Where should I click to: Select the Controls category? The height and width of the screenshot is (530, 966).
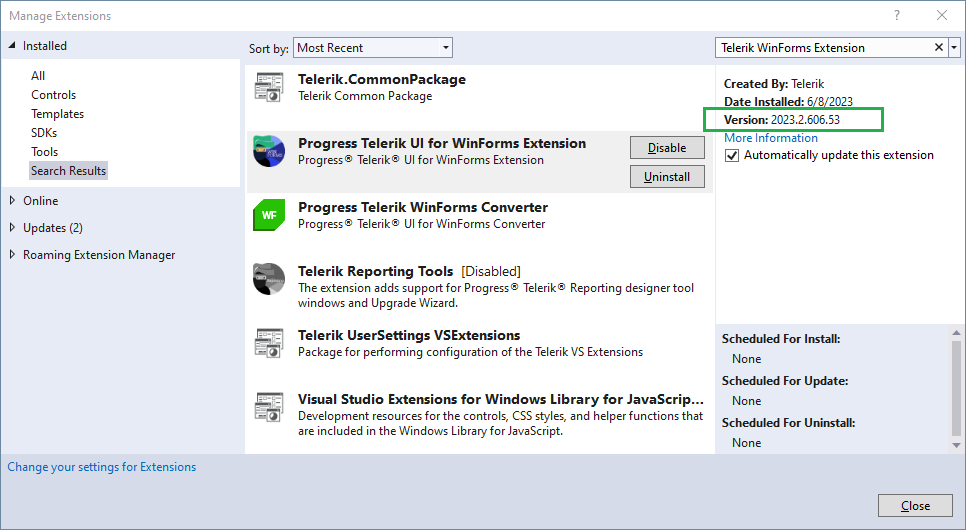click(x=54, y=95)
